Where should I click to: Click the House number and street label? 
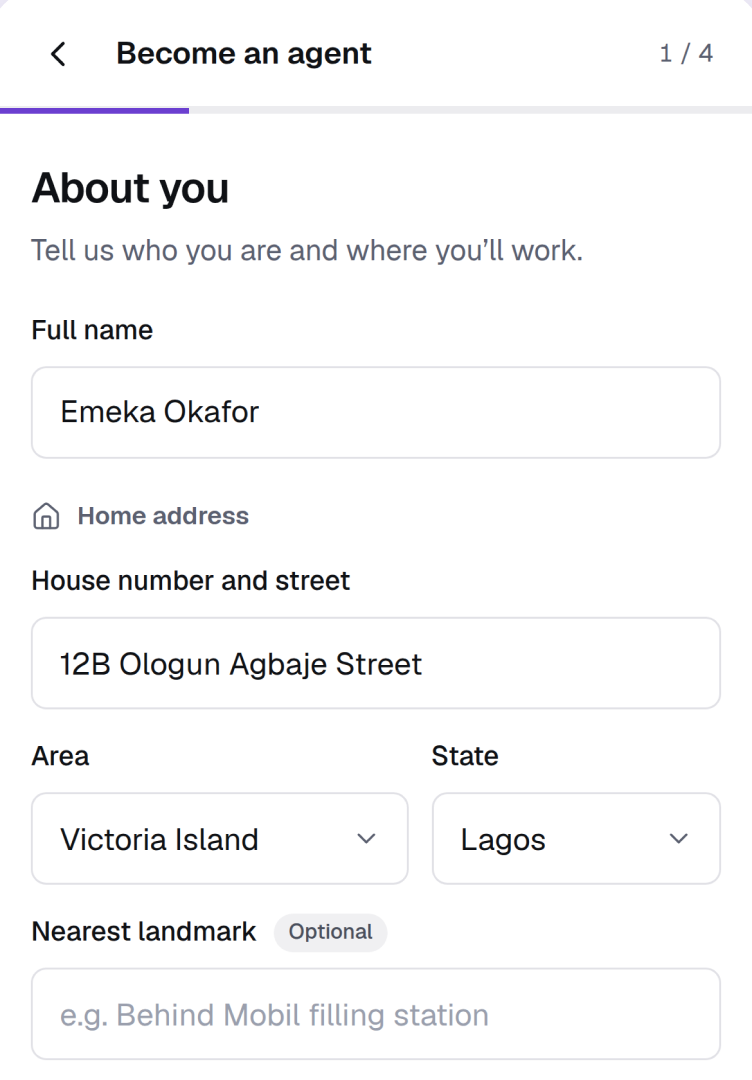pyautogui.click(x=191, y=581)
